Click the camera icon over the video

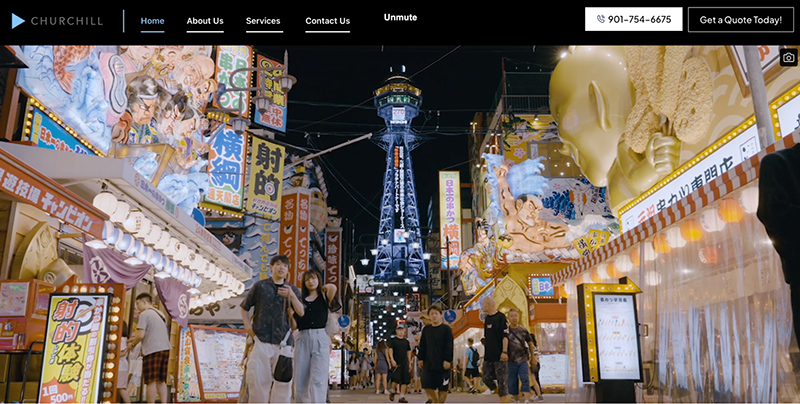(x=788, y=58)
